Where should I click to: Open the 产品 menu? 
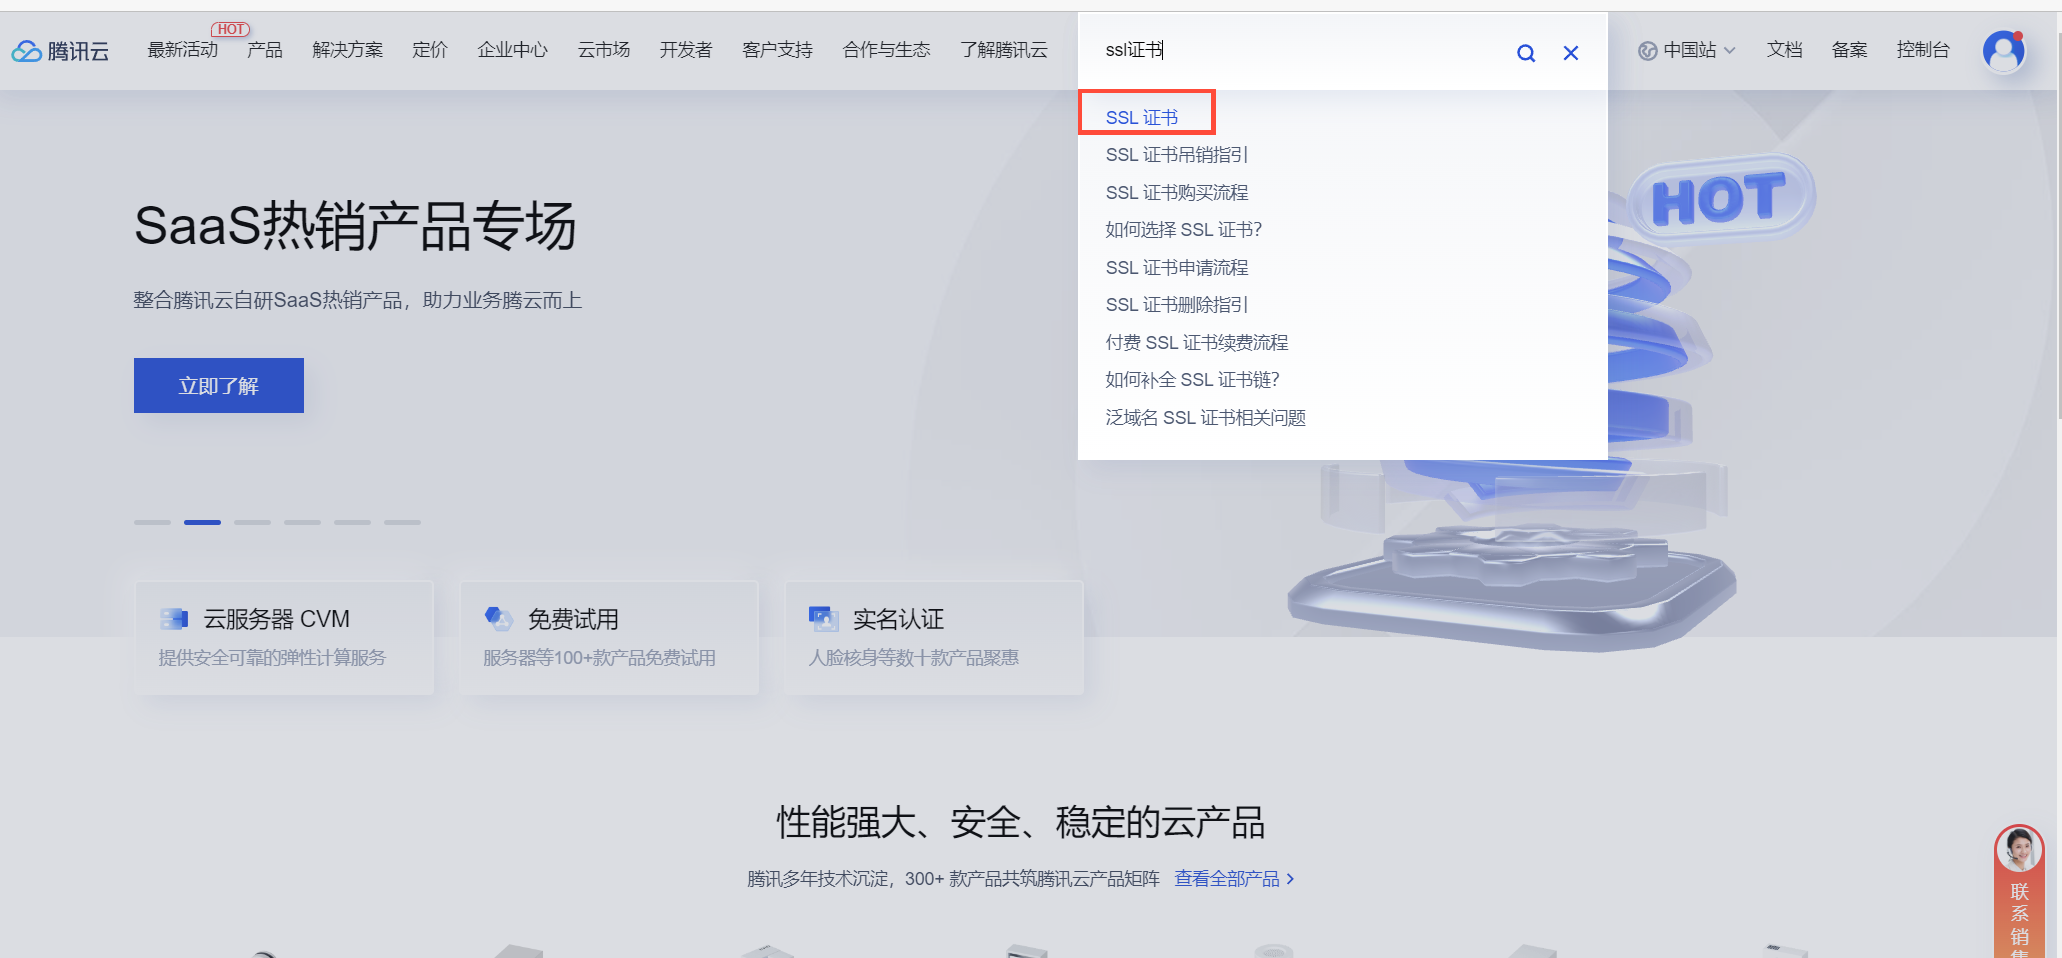pos(265,50)
